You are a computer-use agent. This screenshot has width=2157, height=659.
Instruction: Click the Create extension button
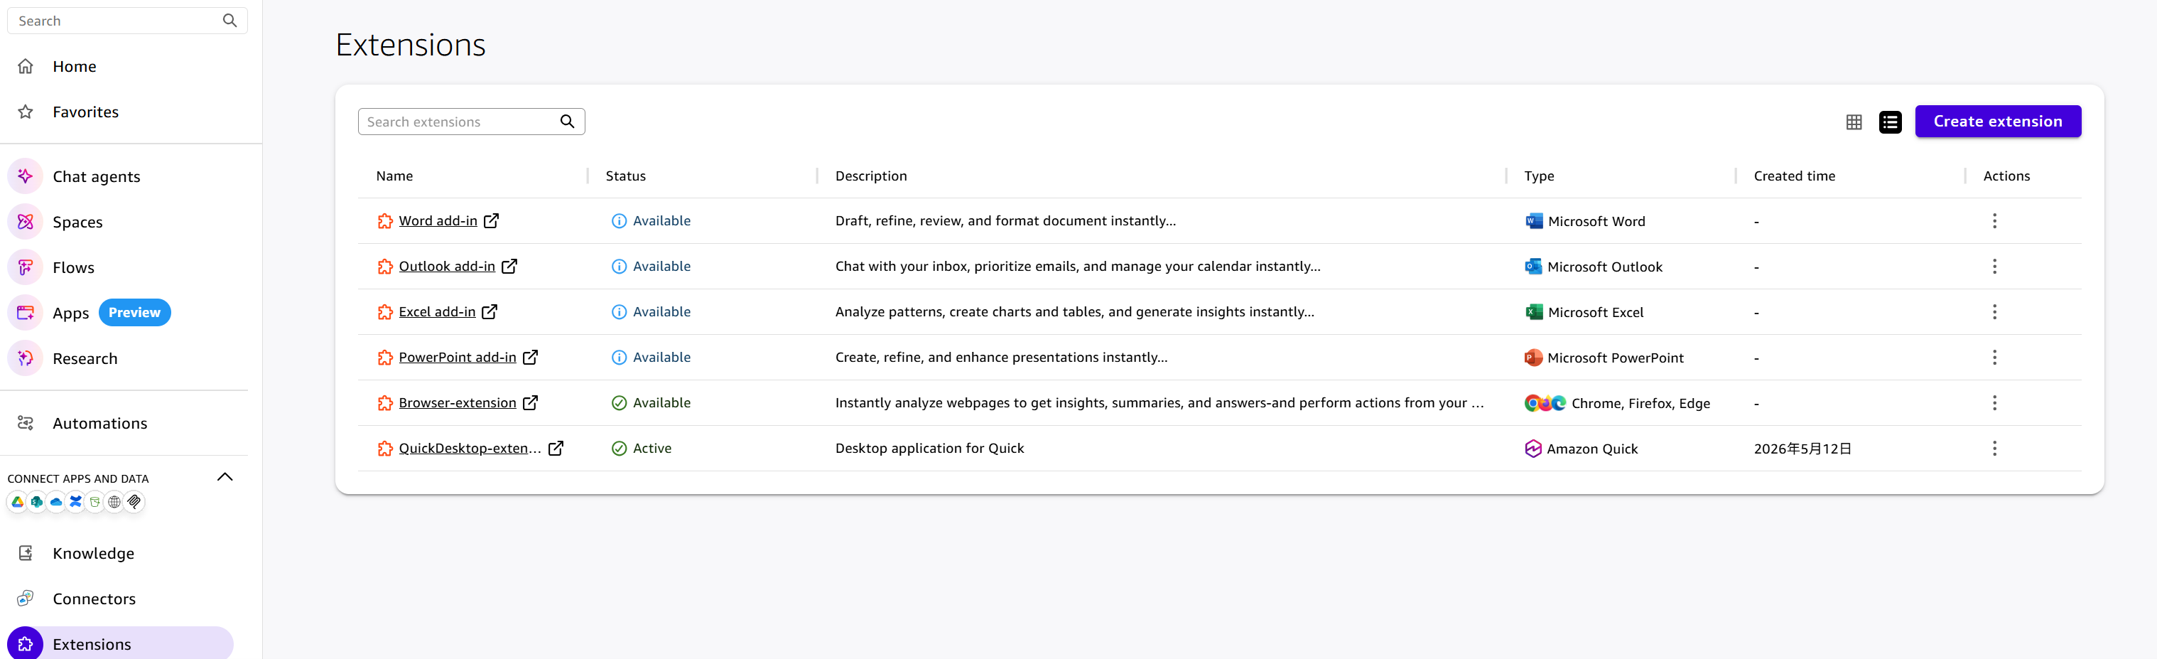[x=1997, y=121]
